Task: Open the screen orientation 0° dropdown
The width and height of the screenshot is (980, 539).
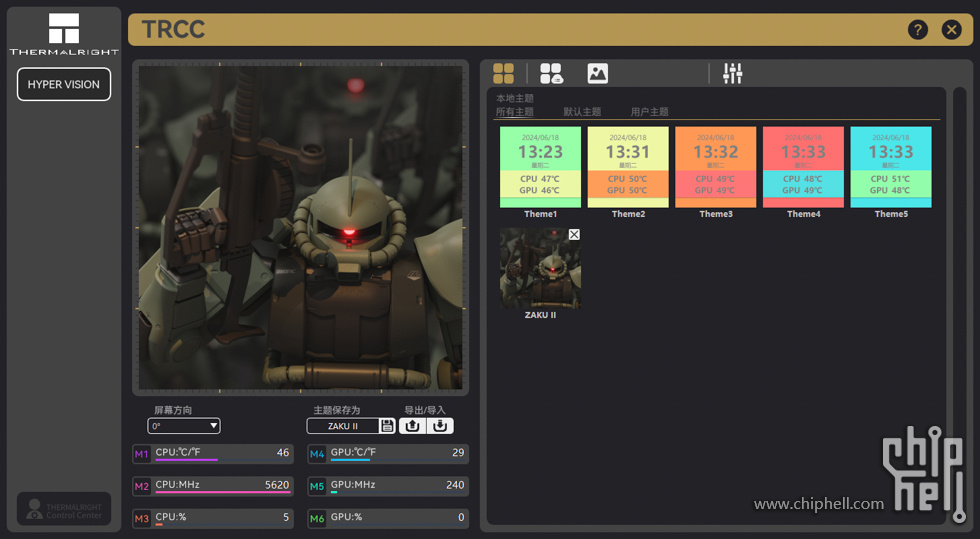Action: click(184, 426)
